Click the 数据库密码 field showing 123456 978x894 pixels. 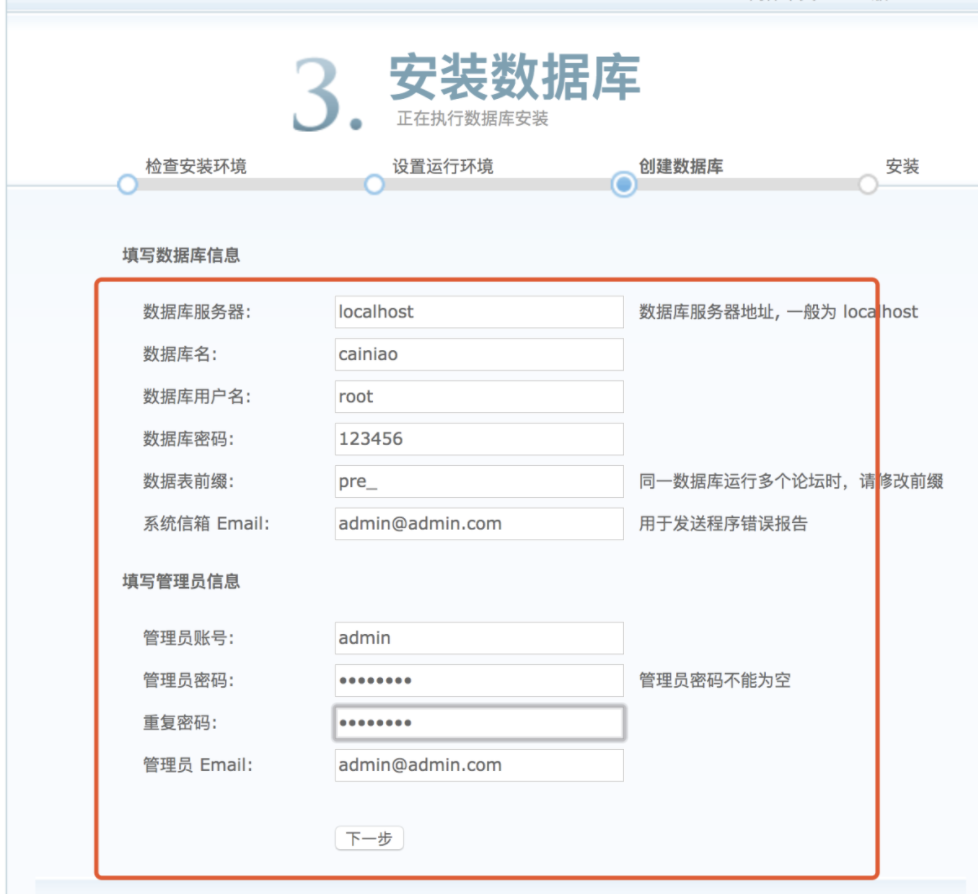(x=479, y=439)
